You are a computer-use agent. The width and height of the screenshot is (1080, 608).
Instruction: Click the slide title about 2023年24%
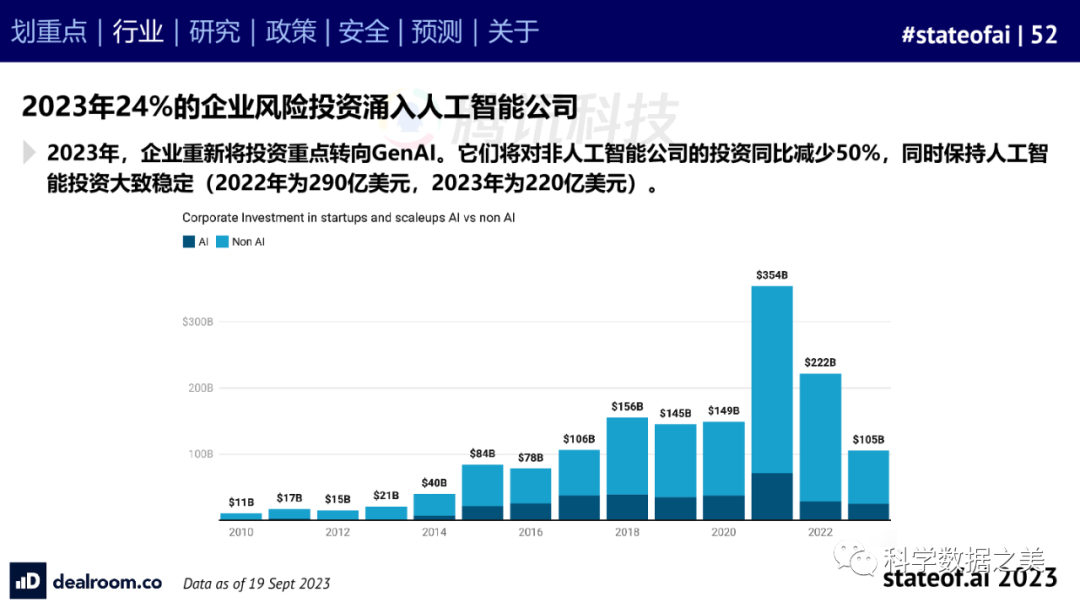pos(300,107)
